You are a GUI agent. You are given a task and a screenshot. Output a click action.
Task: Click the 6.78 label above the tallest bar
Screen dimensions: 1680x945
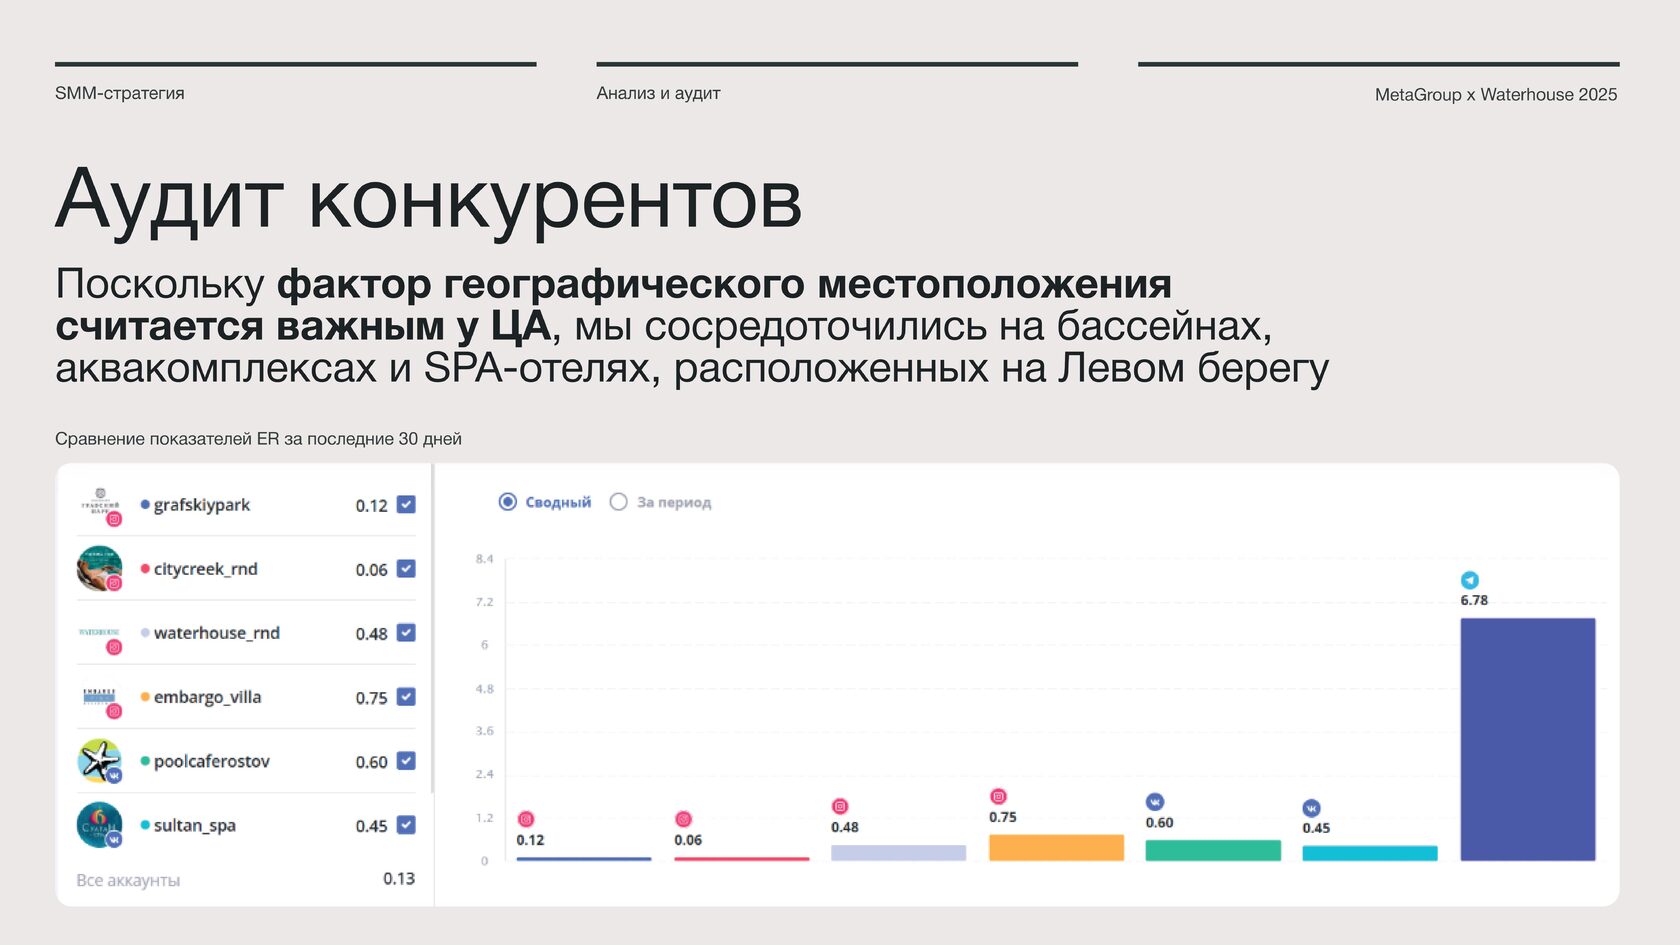[1474, 600]
